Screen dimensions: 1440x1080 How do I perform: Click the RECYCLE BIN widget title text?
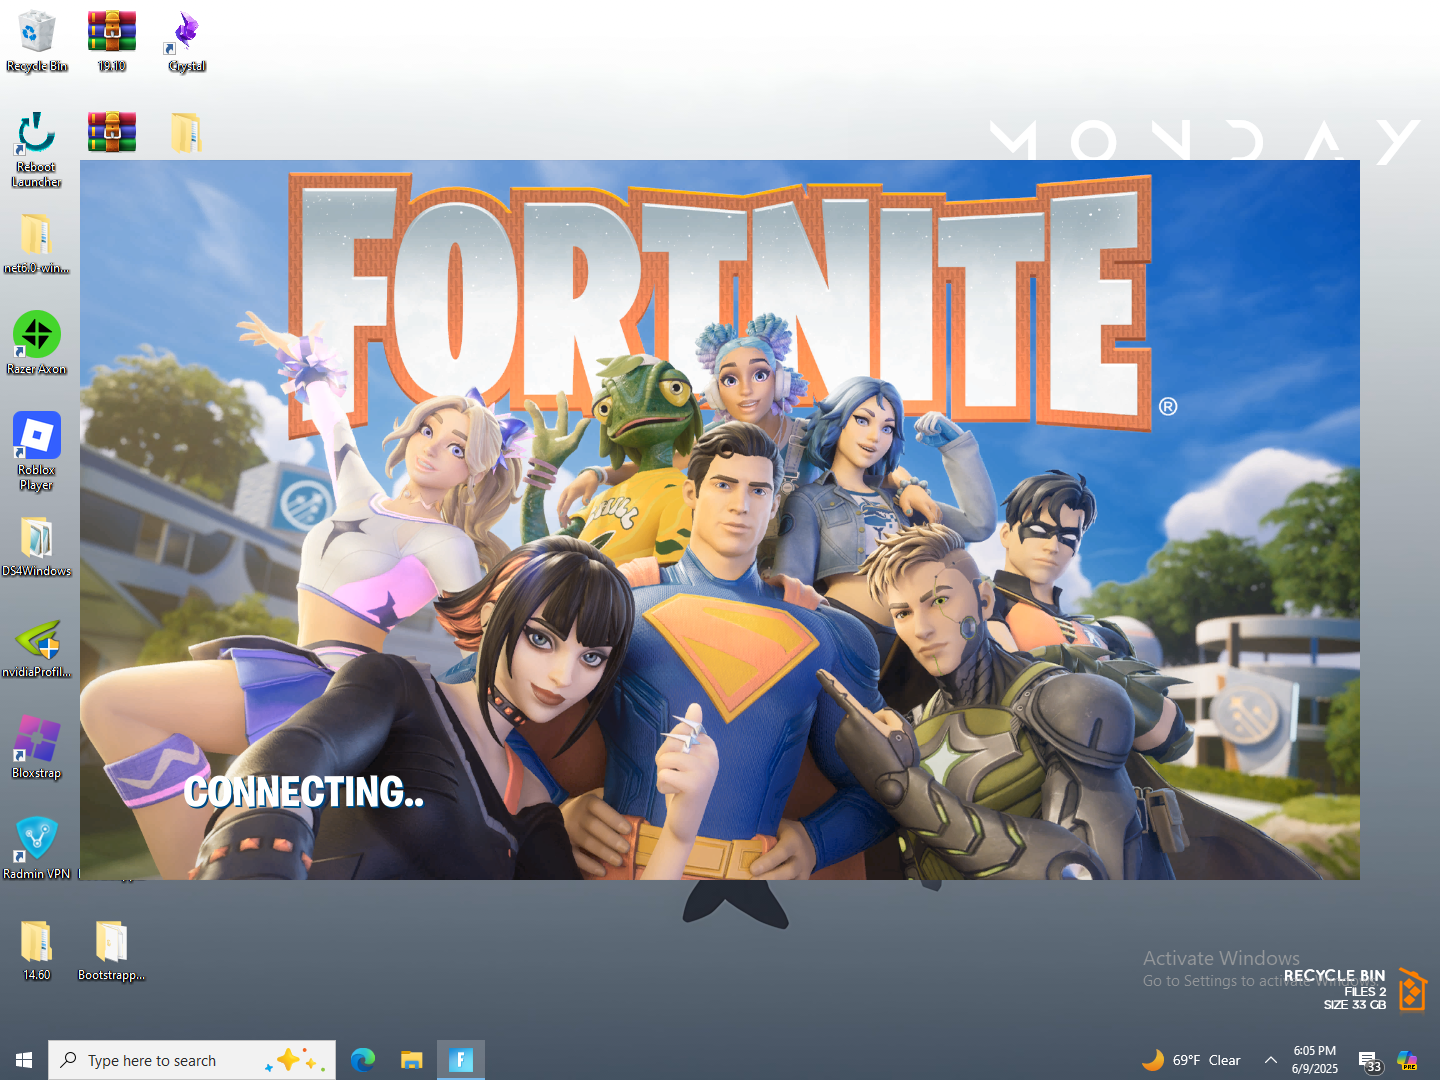click(x=1335, y=975)
